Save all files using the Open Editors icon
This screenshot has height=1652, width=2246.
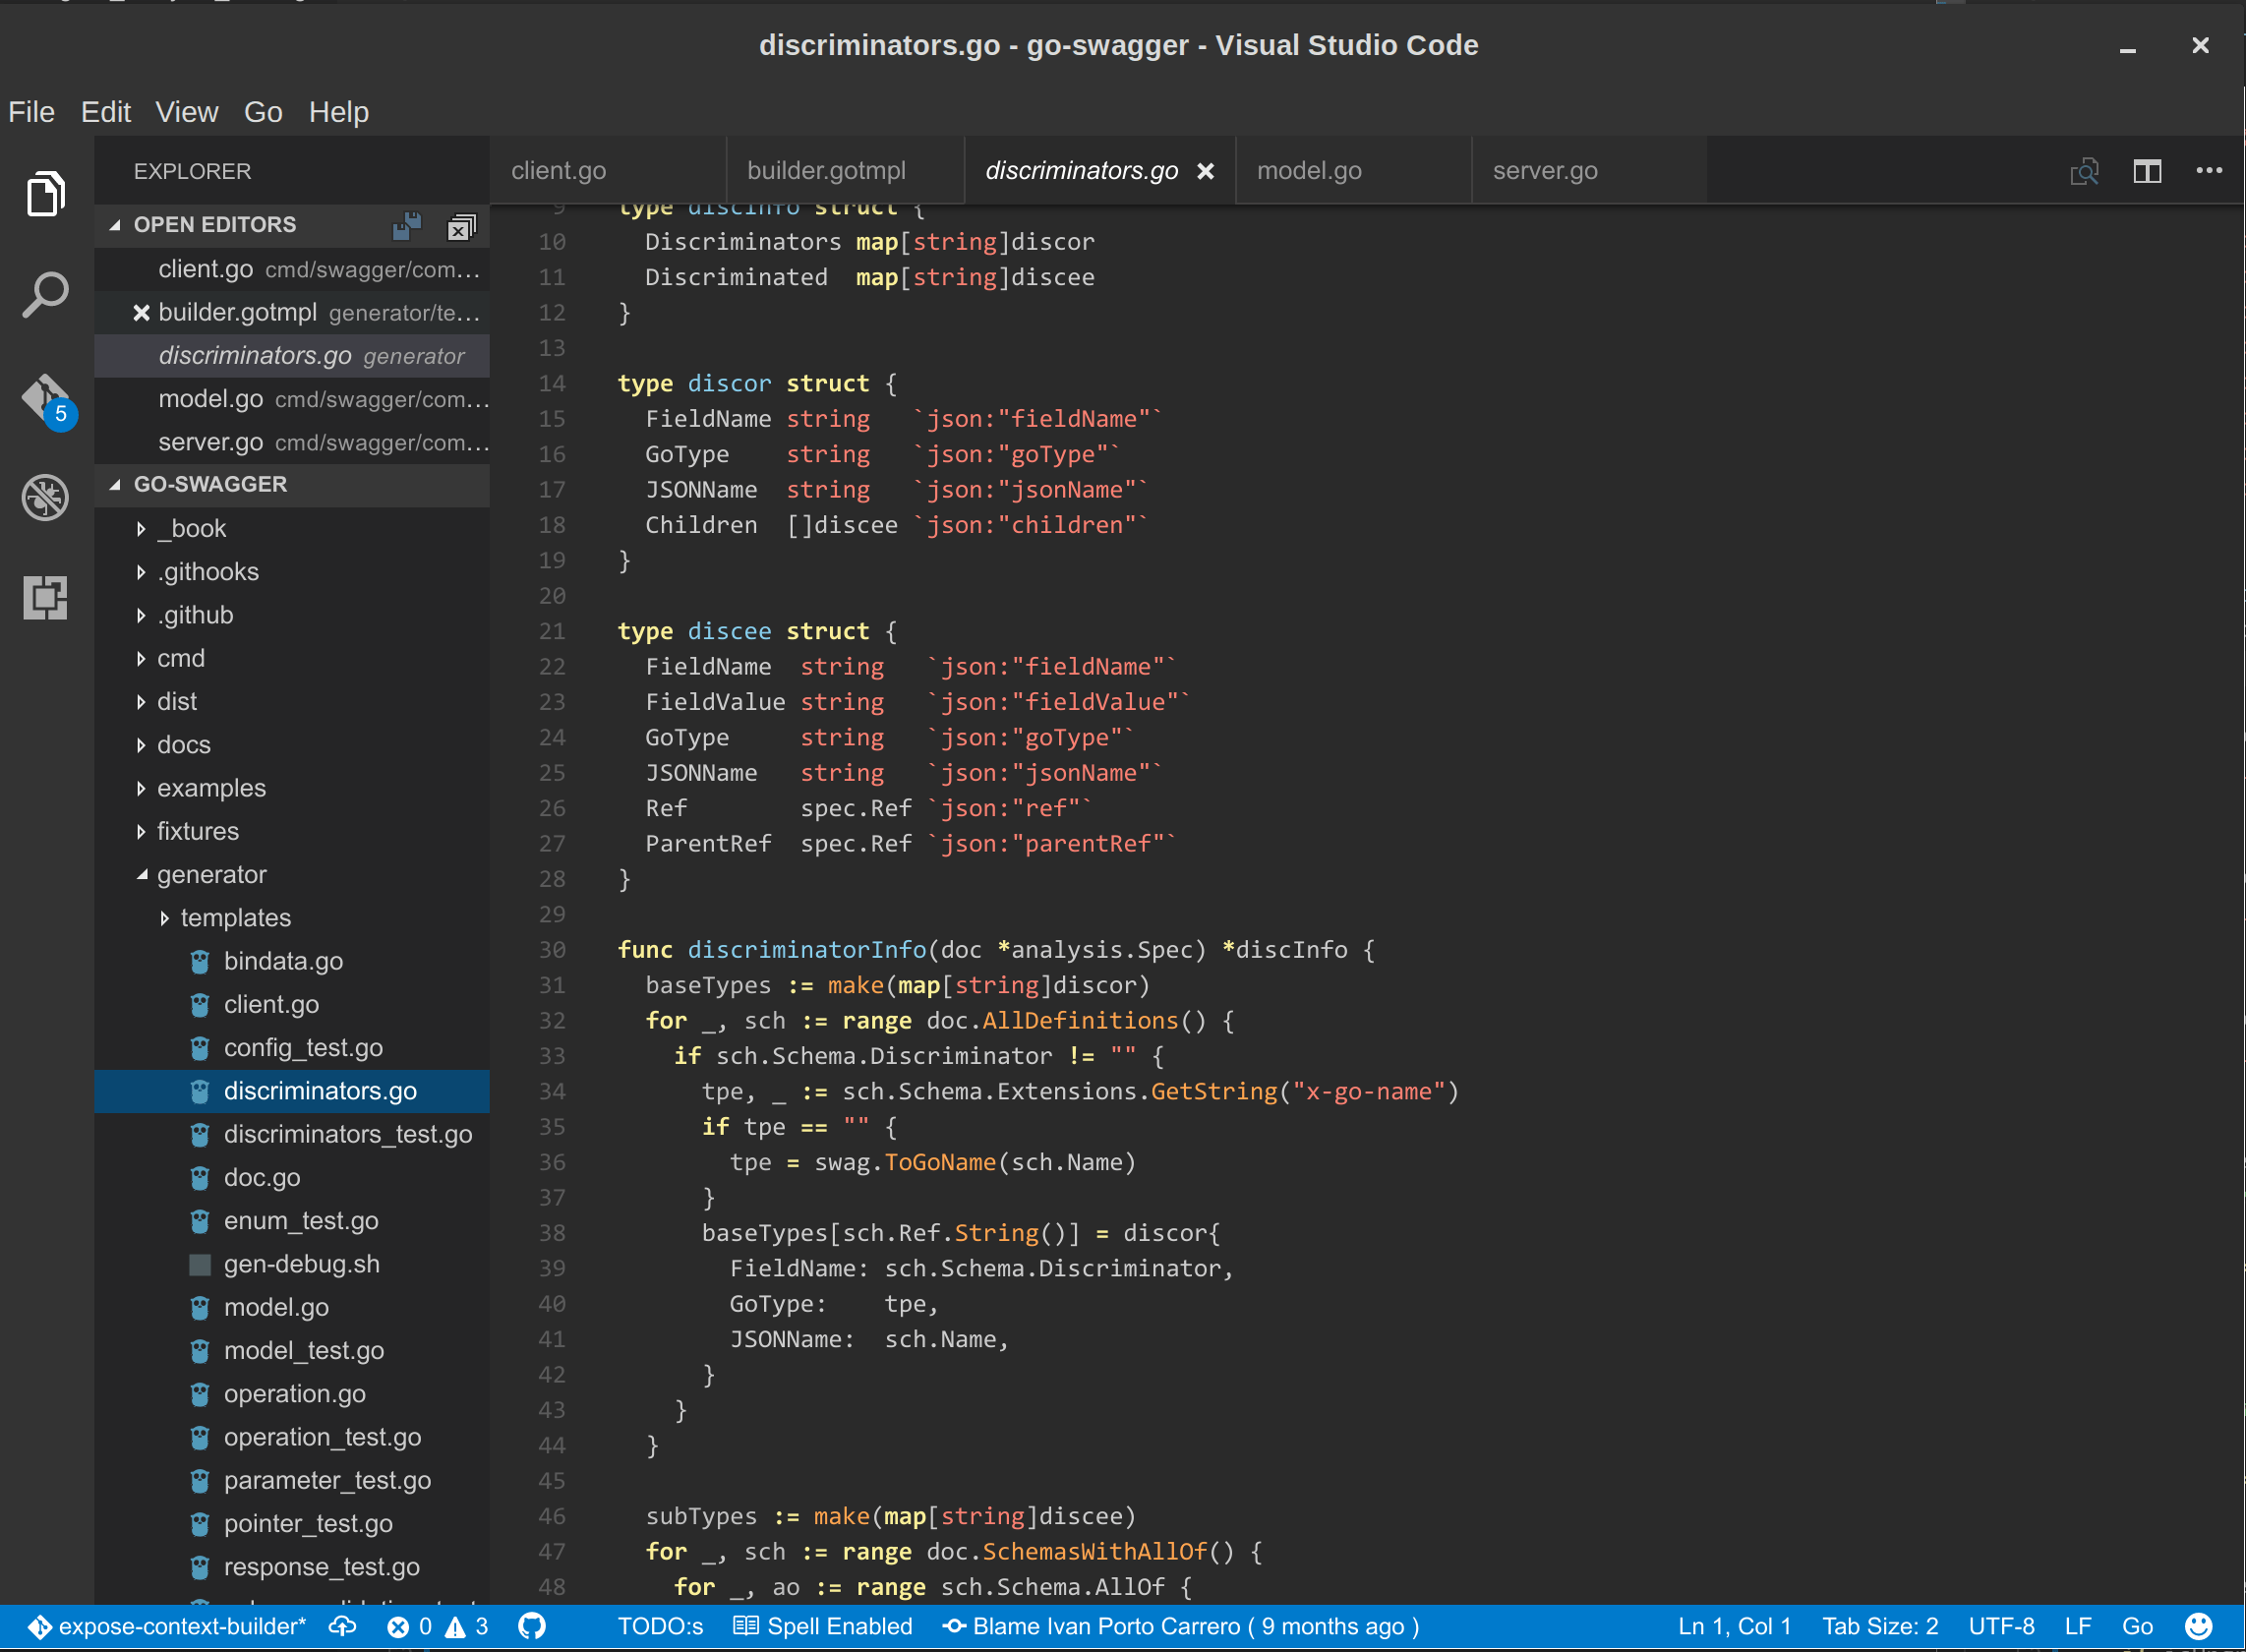coord(406,226)
